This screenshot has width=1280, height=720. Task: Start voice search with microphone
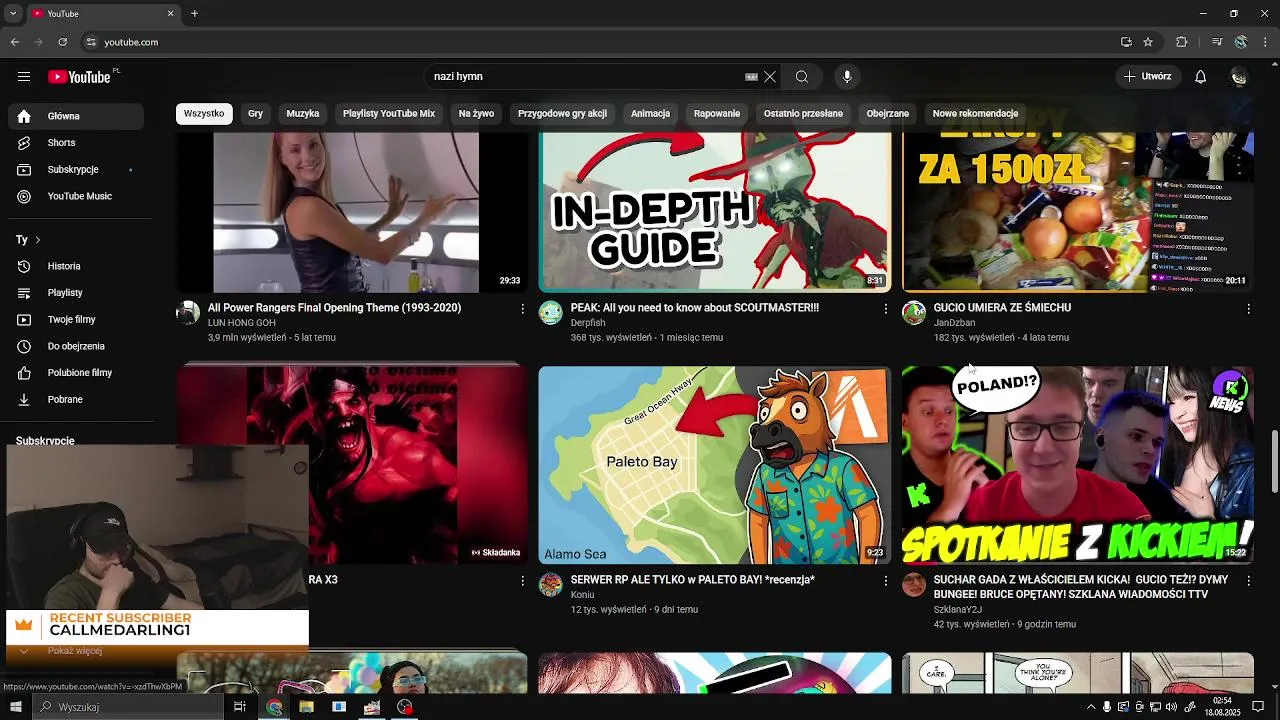point(847,77)
